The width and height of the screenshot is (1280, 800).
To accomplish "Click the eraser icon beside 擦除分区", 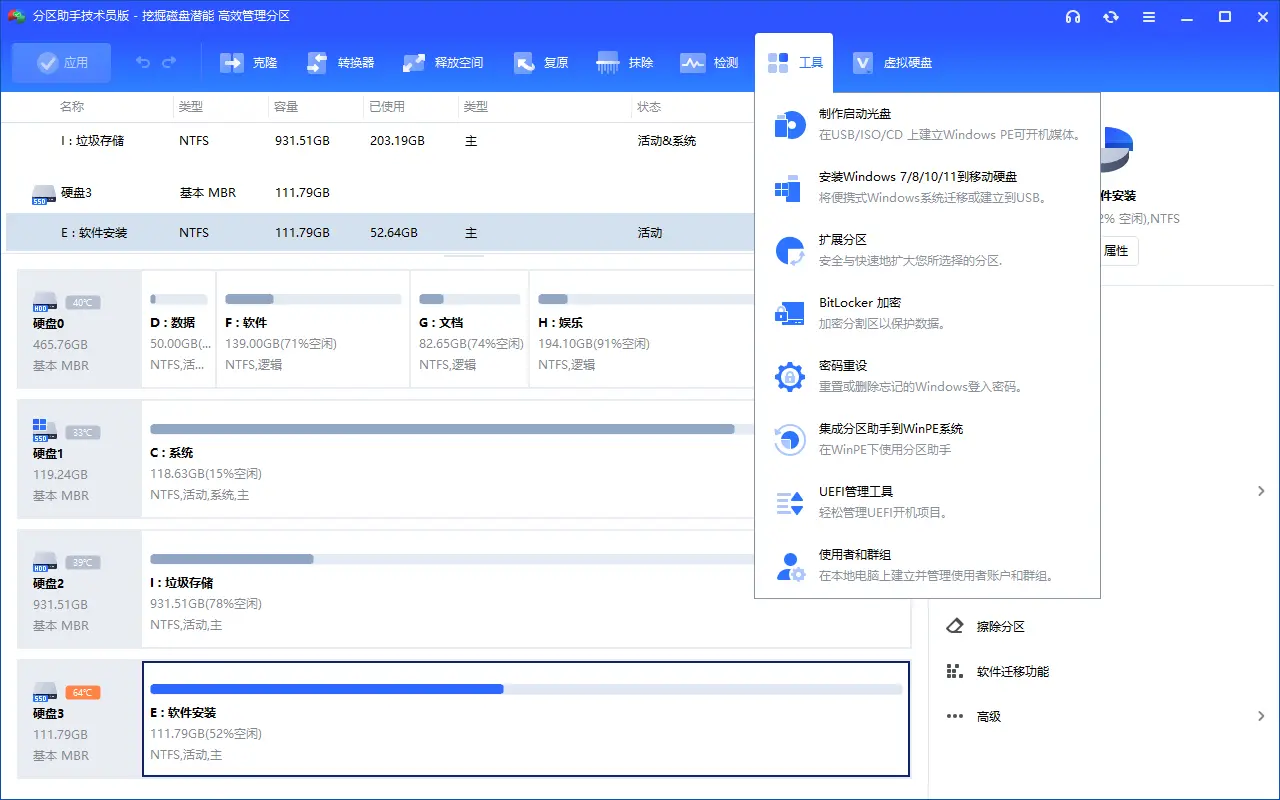I will coord(955,626).
